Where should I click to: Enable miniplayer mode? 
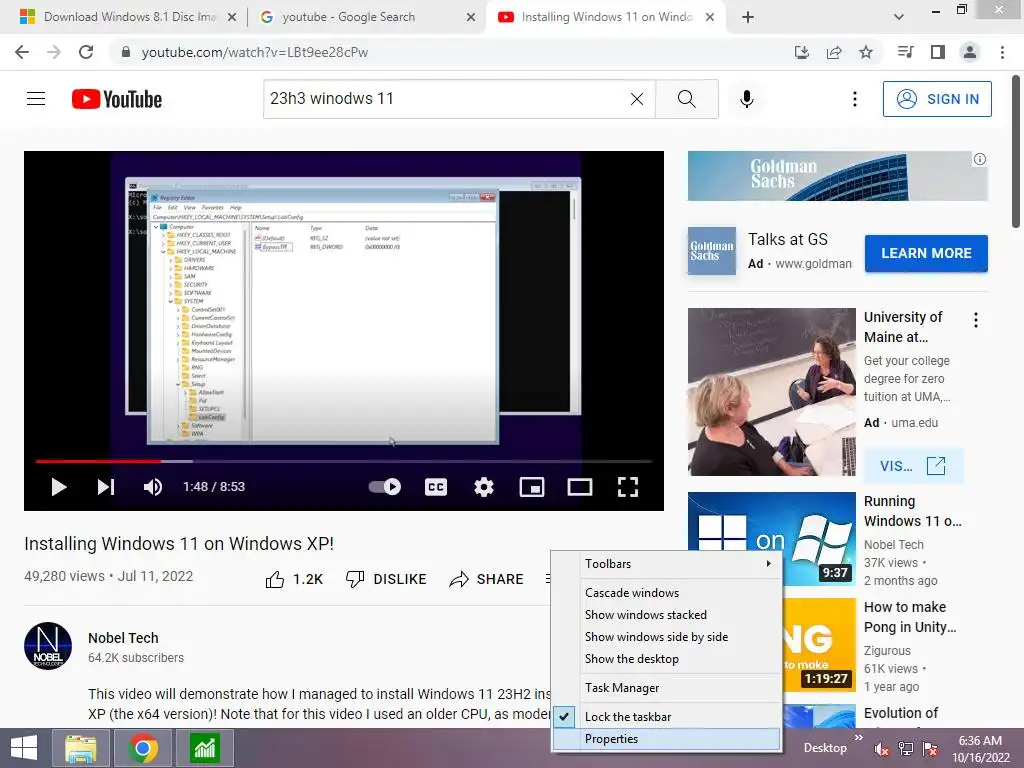pyautogui.click(x=532, y=487)
